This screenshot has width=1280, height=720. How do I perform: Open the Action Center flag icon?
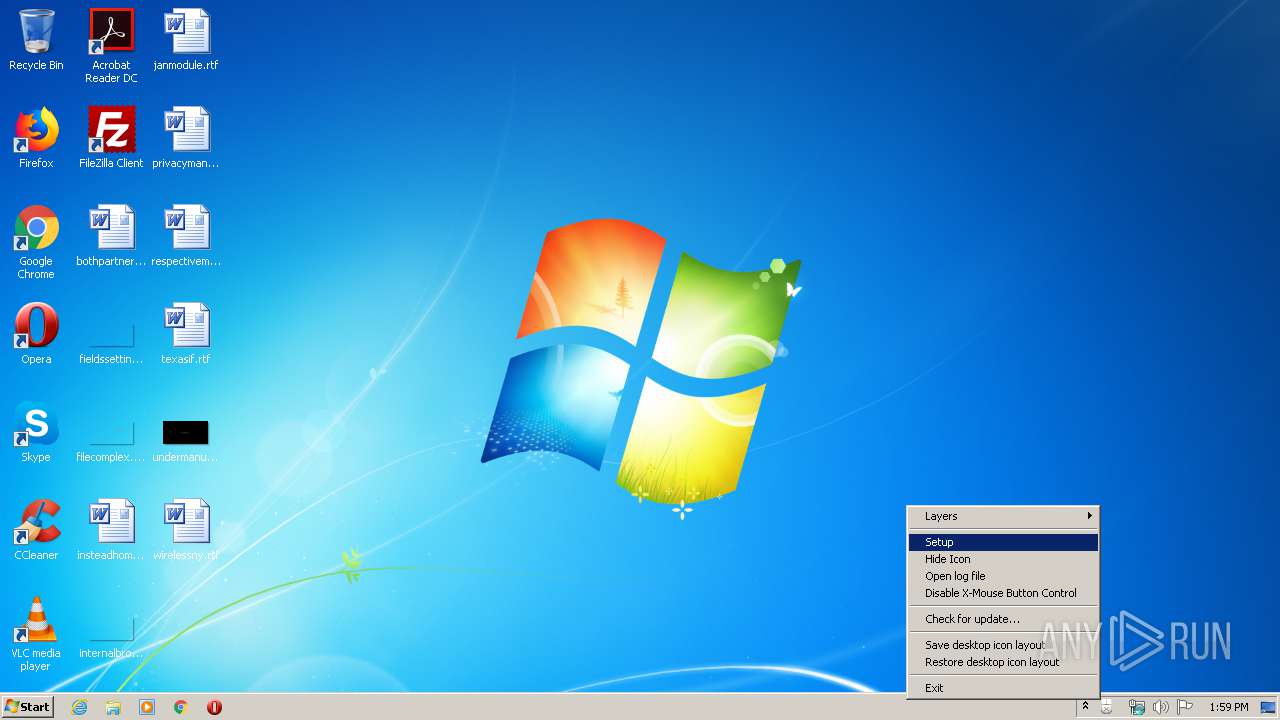[1185, 707]
